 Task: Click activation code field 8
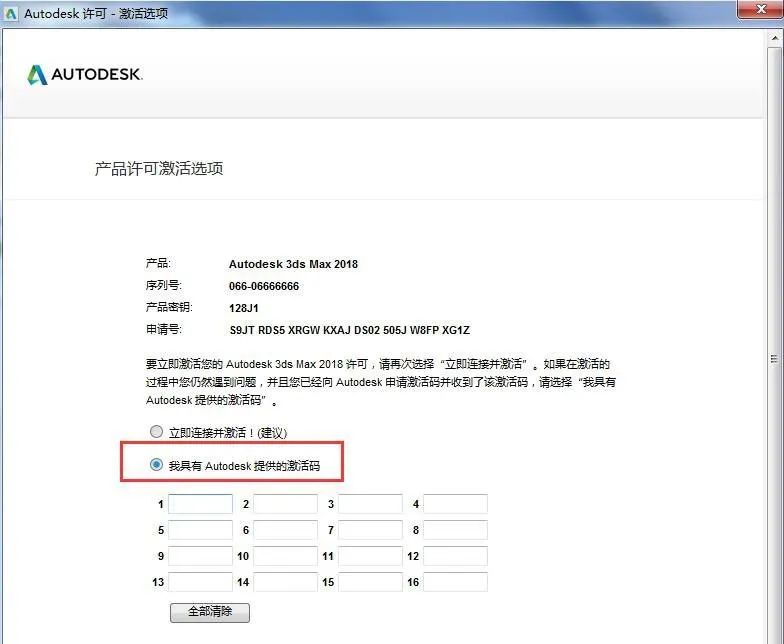456,530
